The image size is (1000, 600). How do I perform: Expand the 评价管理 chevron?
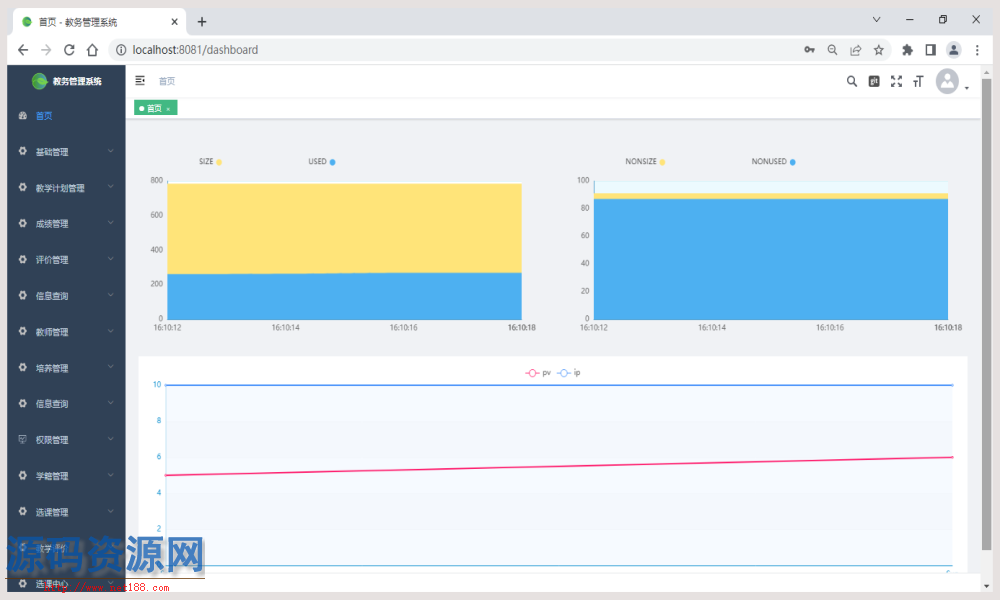110,259
